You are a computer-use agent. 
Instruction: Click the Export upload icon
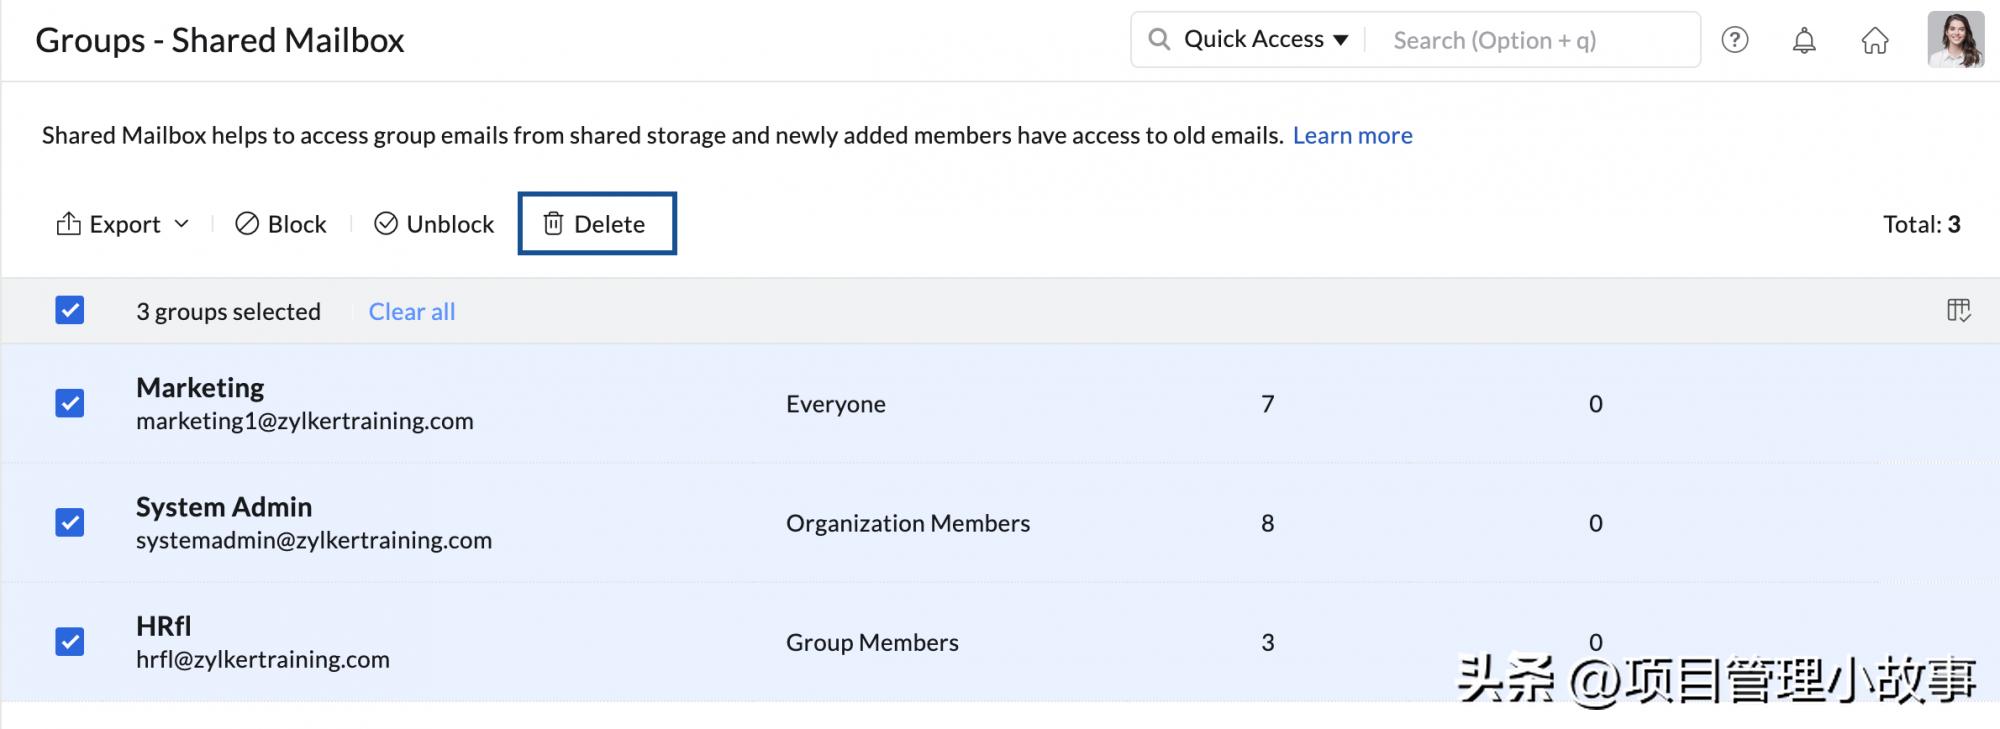tap(68, 224)
